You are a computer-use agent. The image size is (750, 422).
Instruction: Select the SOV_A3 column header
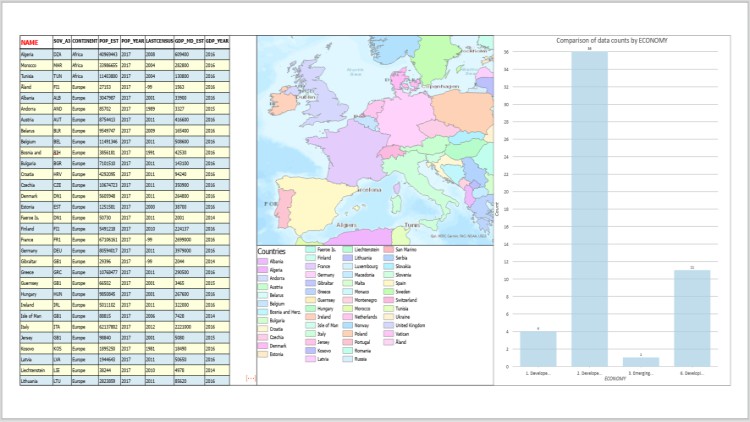(x=62, y=42)
